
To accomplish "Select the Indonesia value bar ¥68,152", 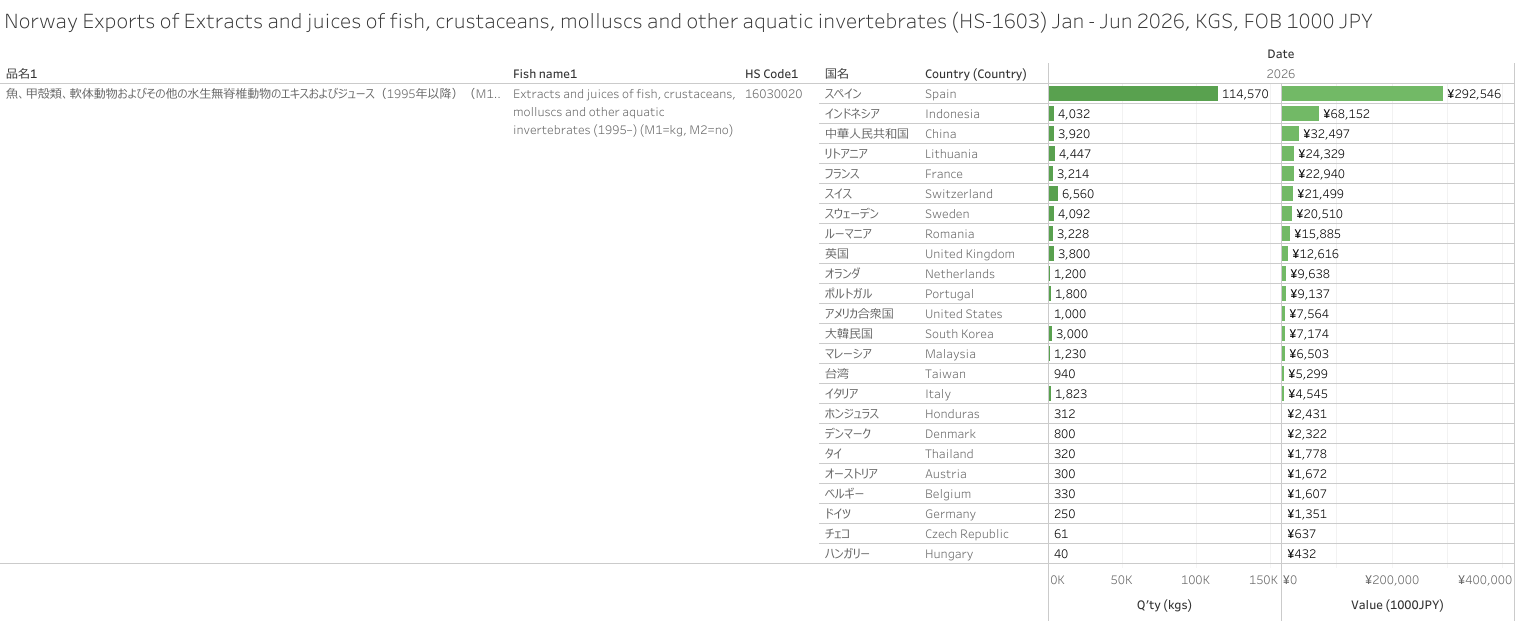I will click(x=1300, y=113).
